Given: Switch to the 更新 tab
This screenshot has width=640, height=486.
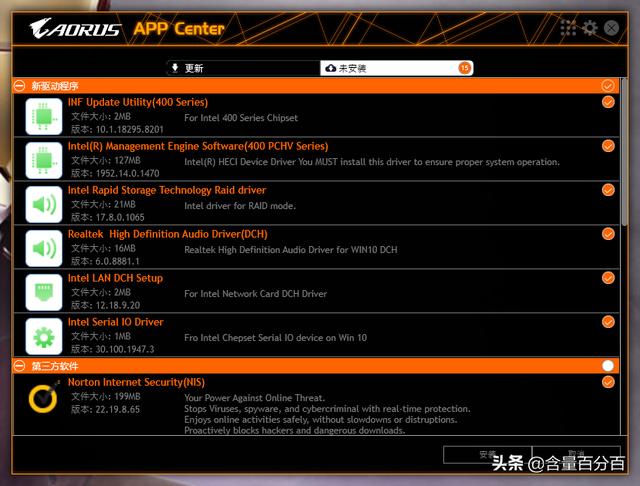Looking at the screenshot, I should pyautogui.click(x=243, y=68).
